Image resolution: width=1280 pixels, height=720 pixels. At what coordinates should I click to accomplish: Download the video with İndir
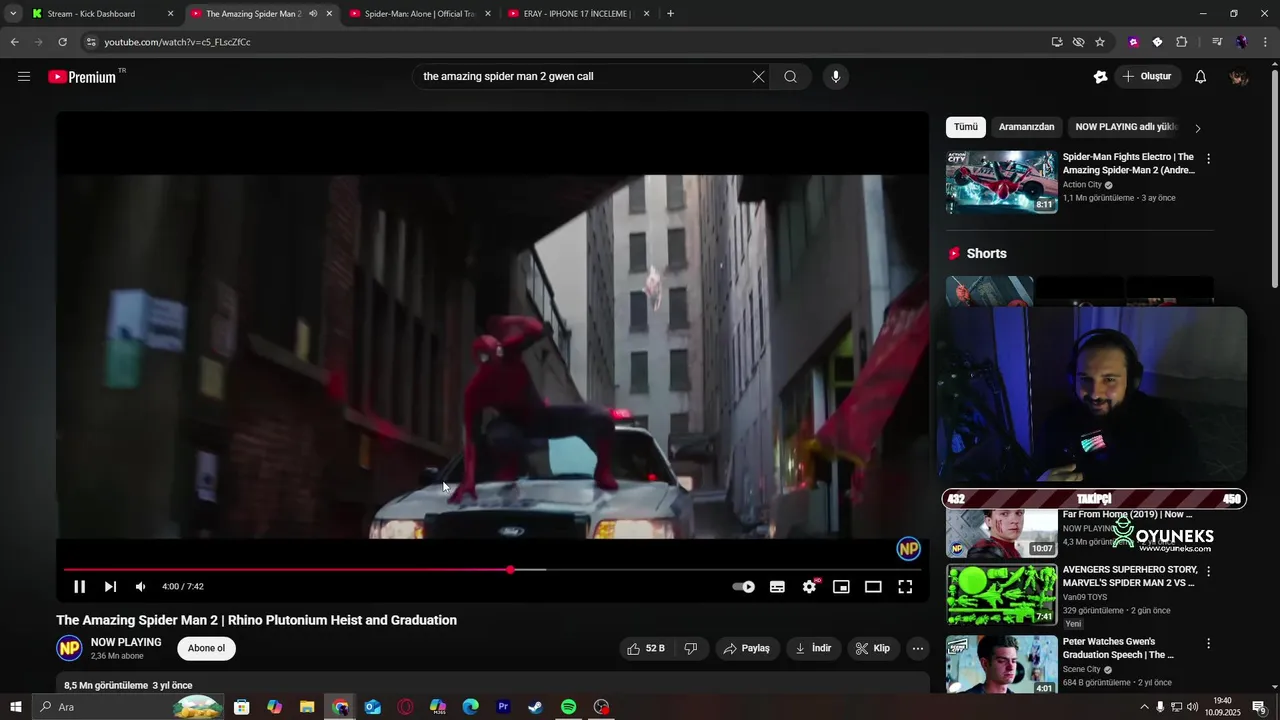coord(813,648)
